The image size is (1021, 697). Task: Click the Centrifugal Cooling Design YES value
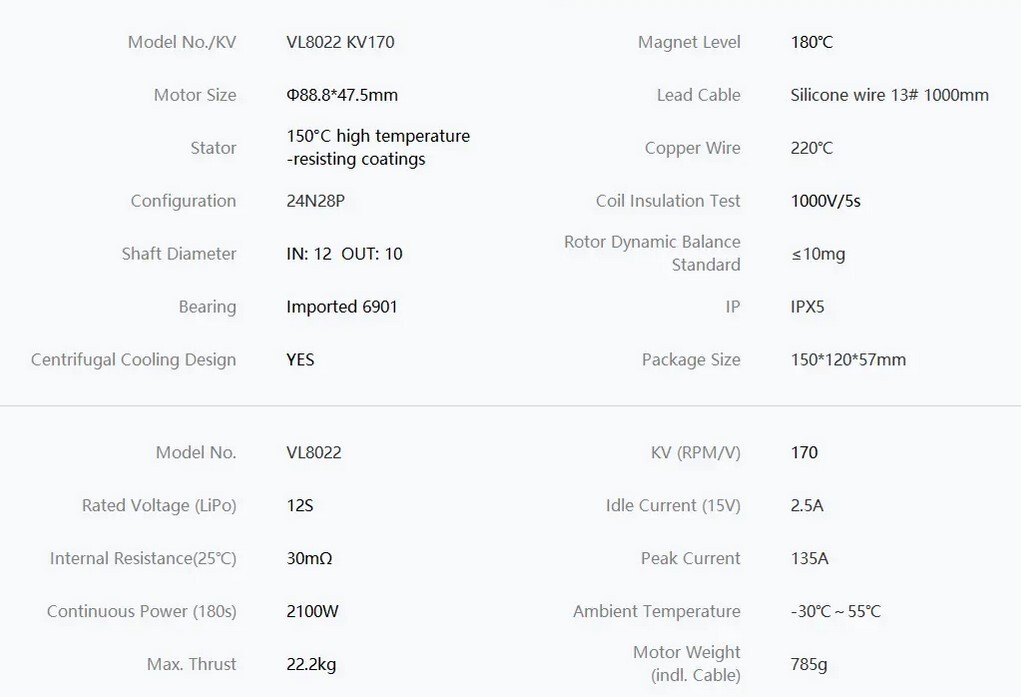300,360
